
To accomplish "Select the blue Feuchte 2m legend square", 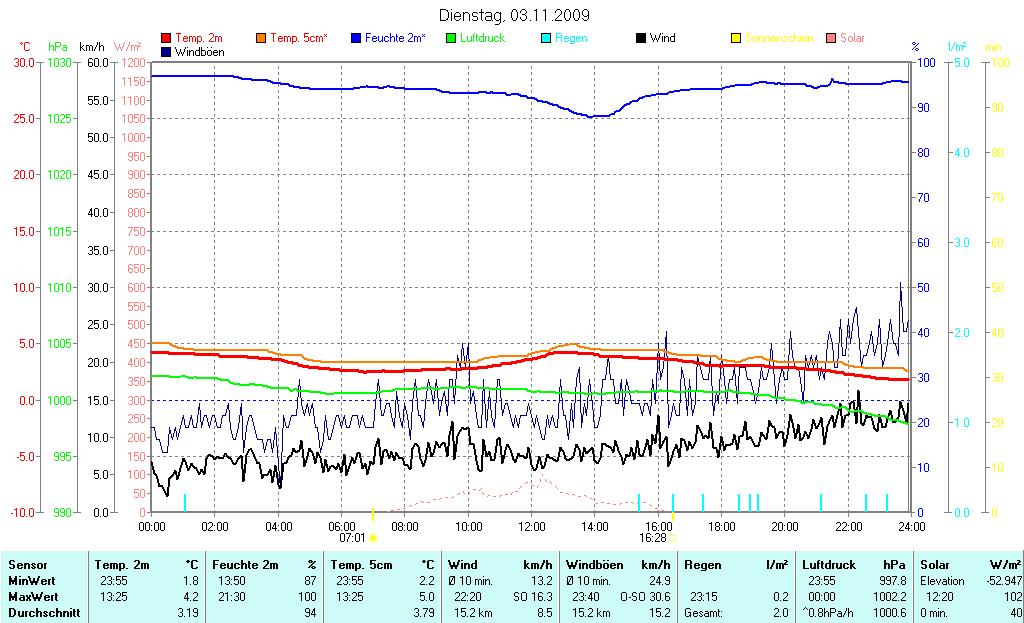I will (x=356, y=39).
